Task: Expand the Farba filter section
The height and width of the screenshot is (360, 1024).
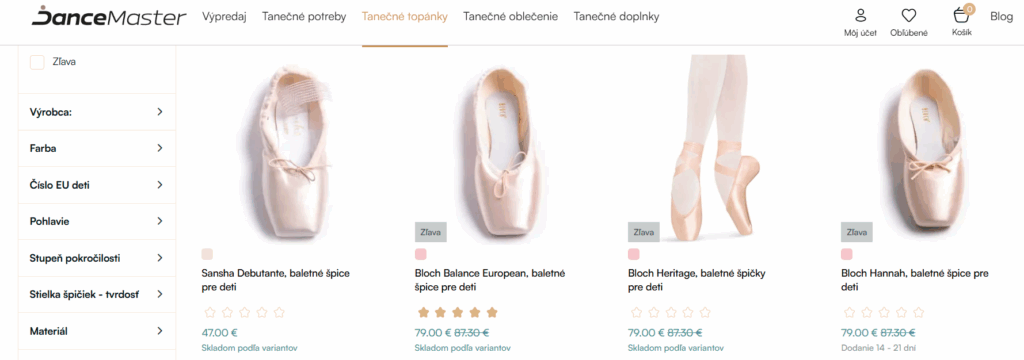Action: click(x=97, y=148)
